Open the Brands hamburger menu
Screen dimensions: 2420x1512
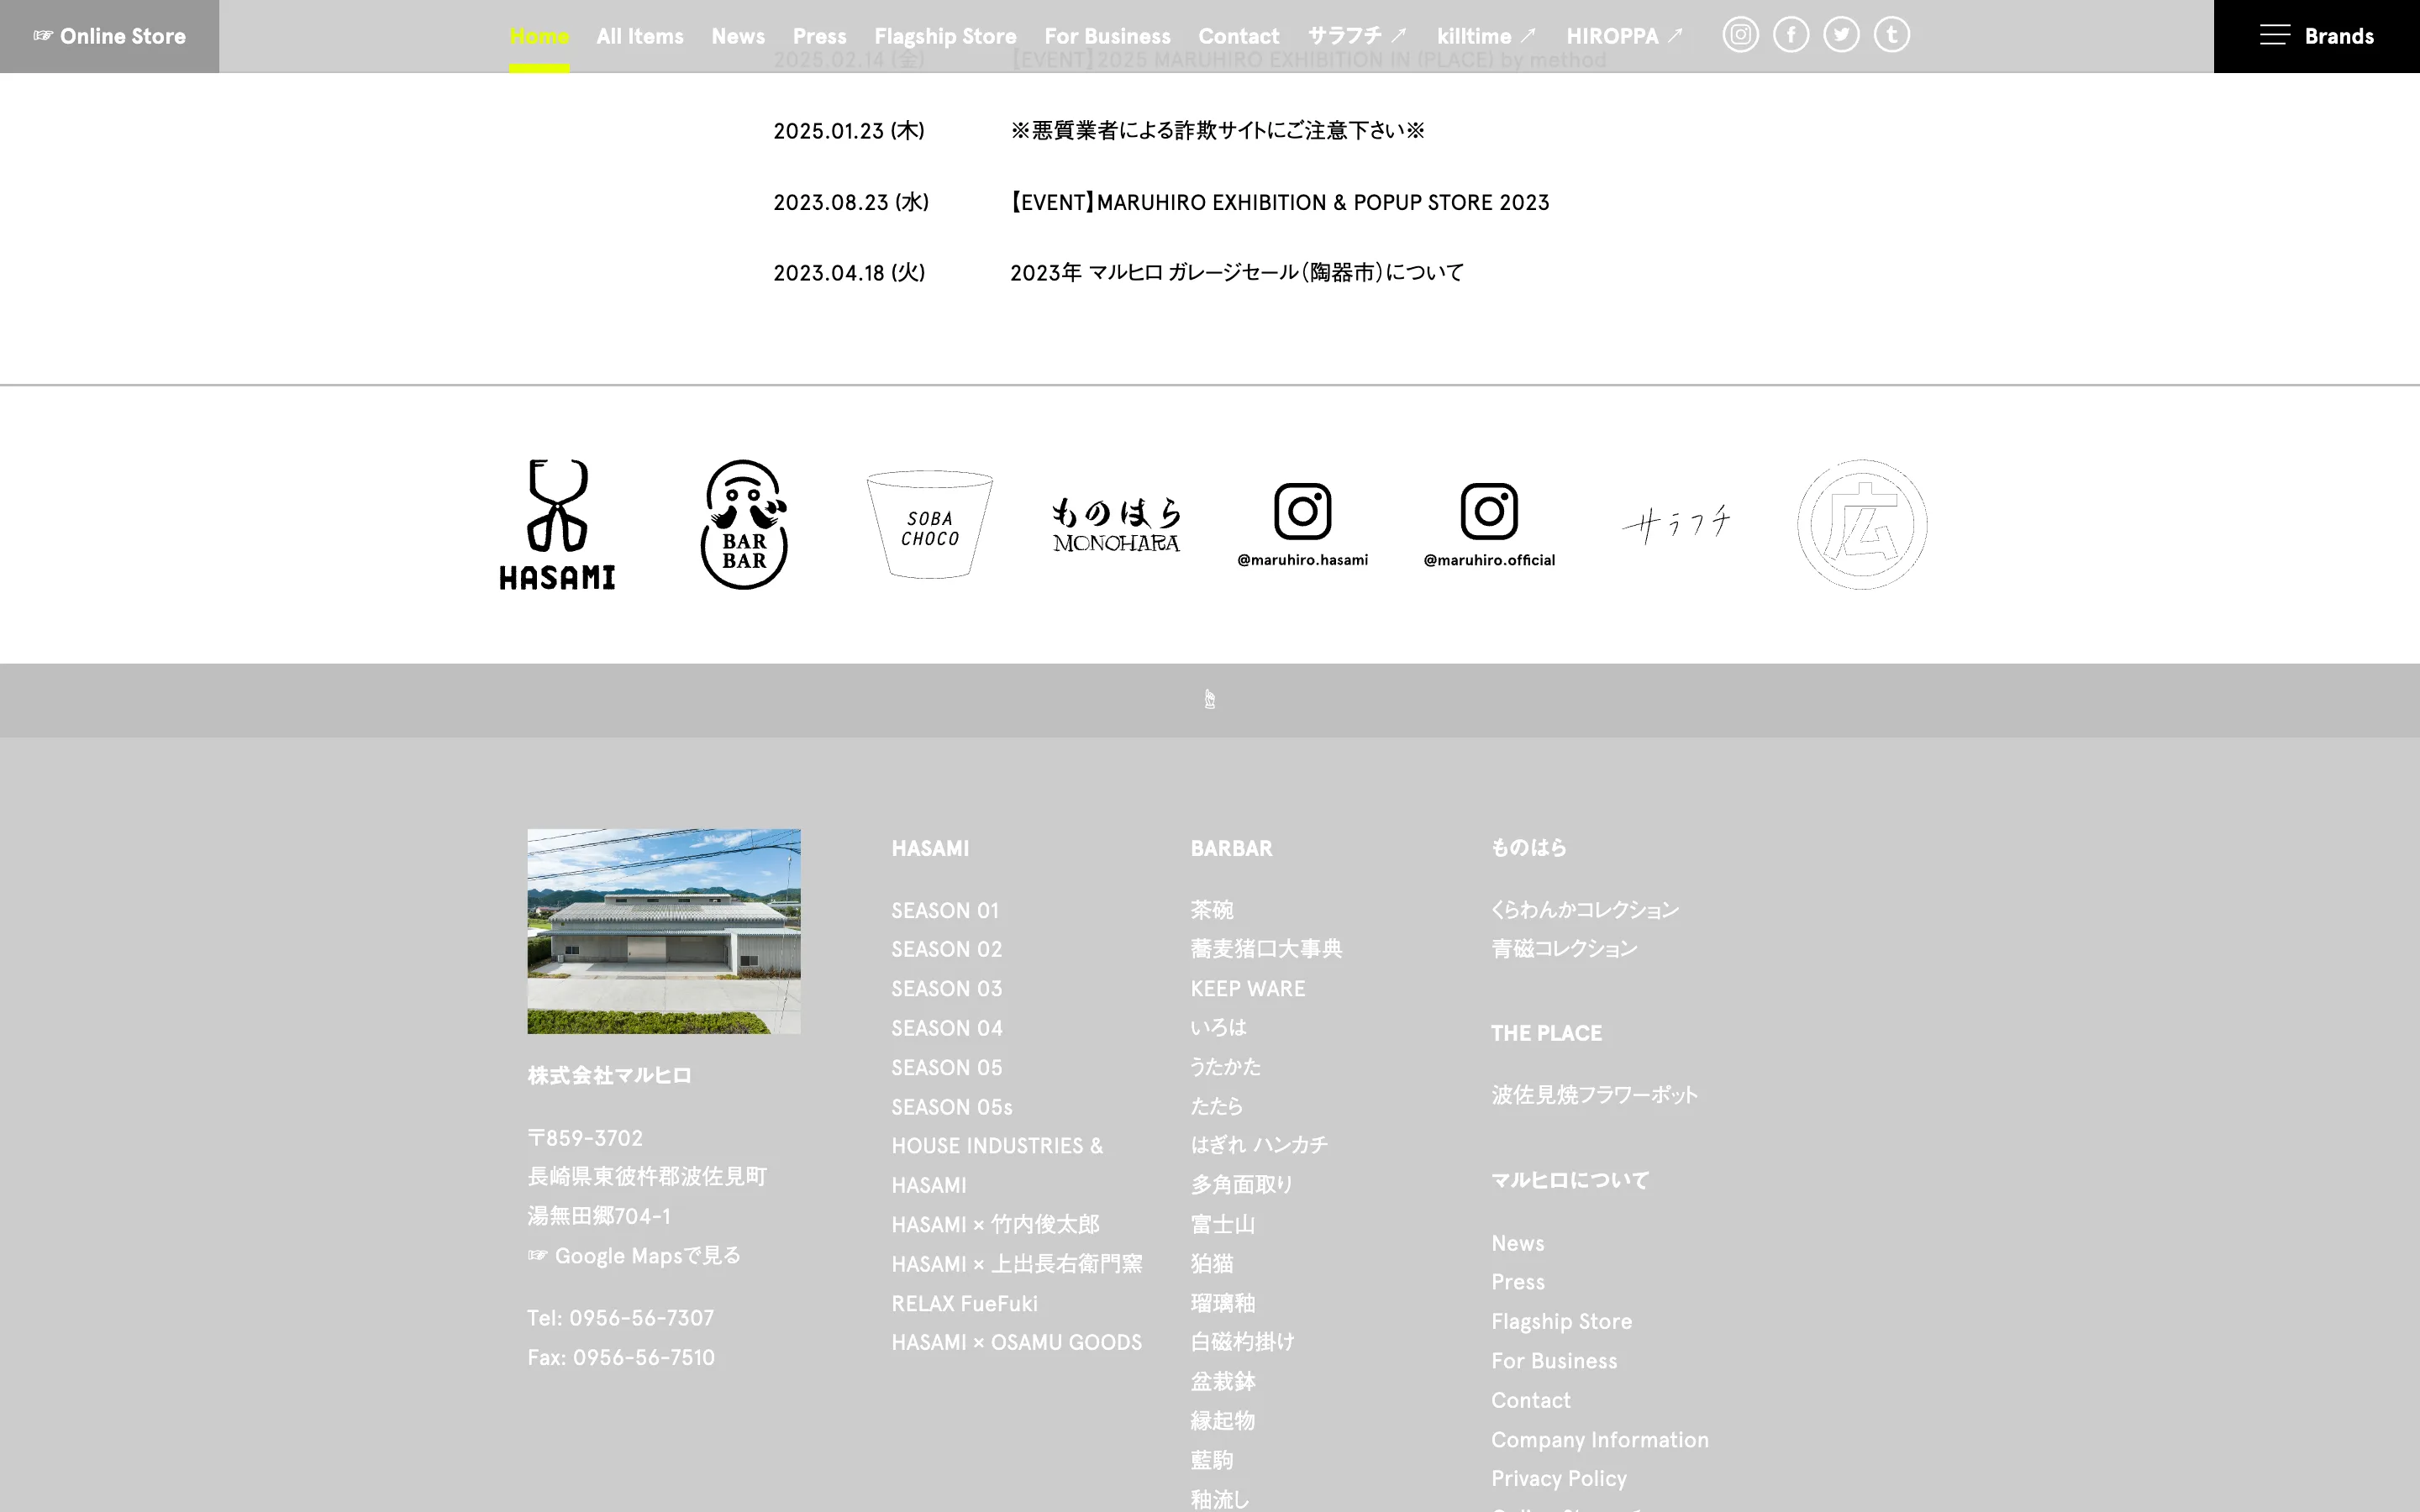click(2316, 36)
